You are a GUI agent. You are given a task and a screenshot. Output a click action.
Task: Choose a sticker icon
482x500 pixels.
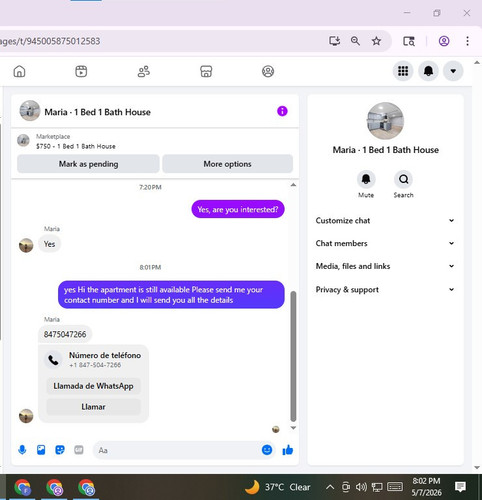click(60, 450)
